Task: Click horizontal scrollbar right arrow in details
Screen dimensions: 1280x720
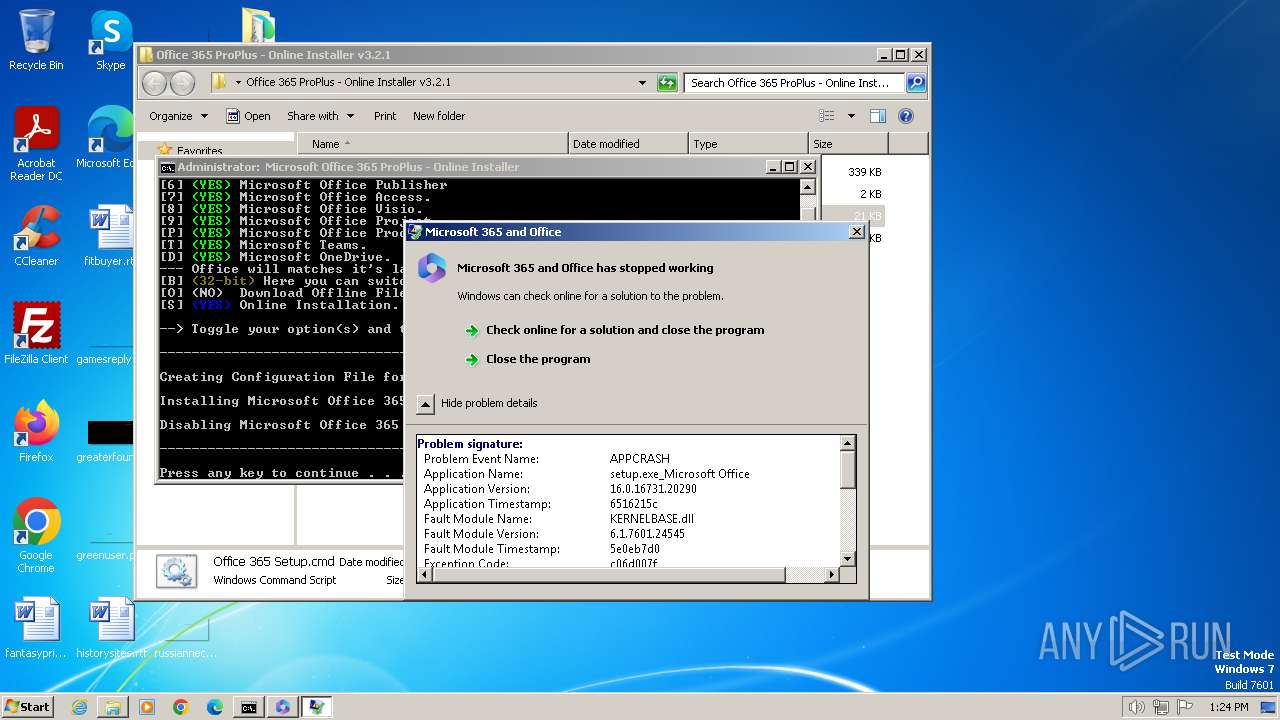Action: pos(832,574)
